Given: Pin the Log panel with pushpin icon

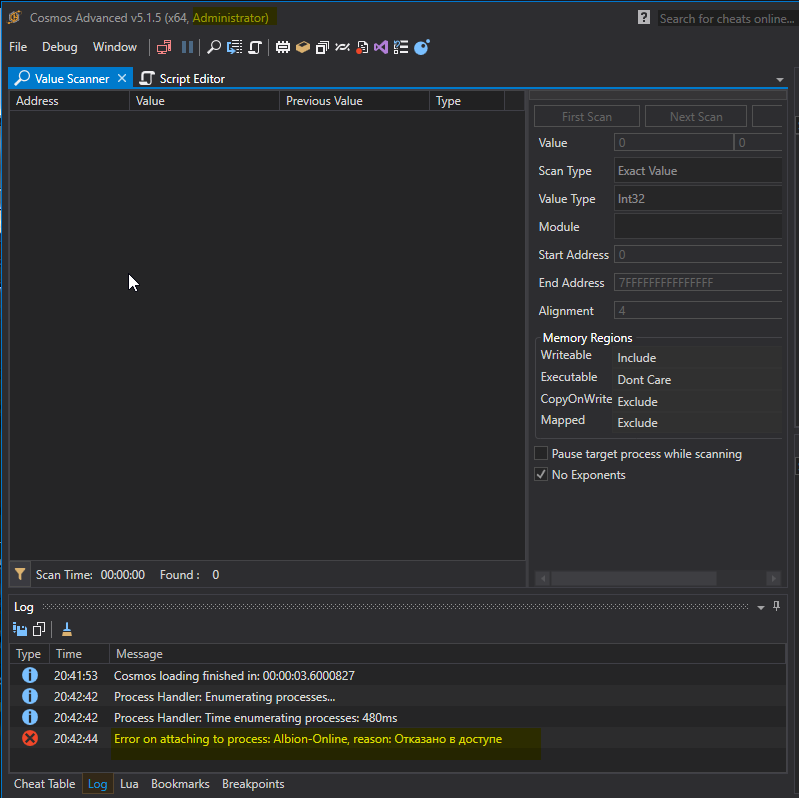Looking at the screenshot, I should [x=776, y=606].
